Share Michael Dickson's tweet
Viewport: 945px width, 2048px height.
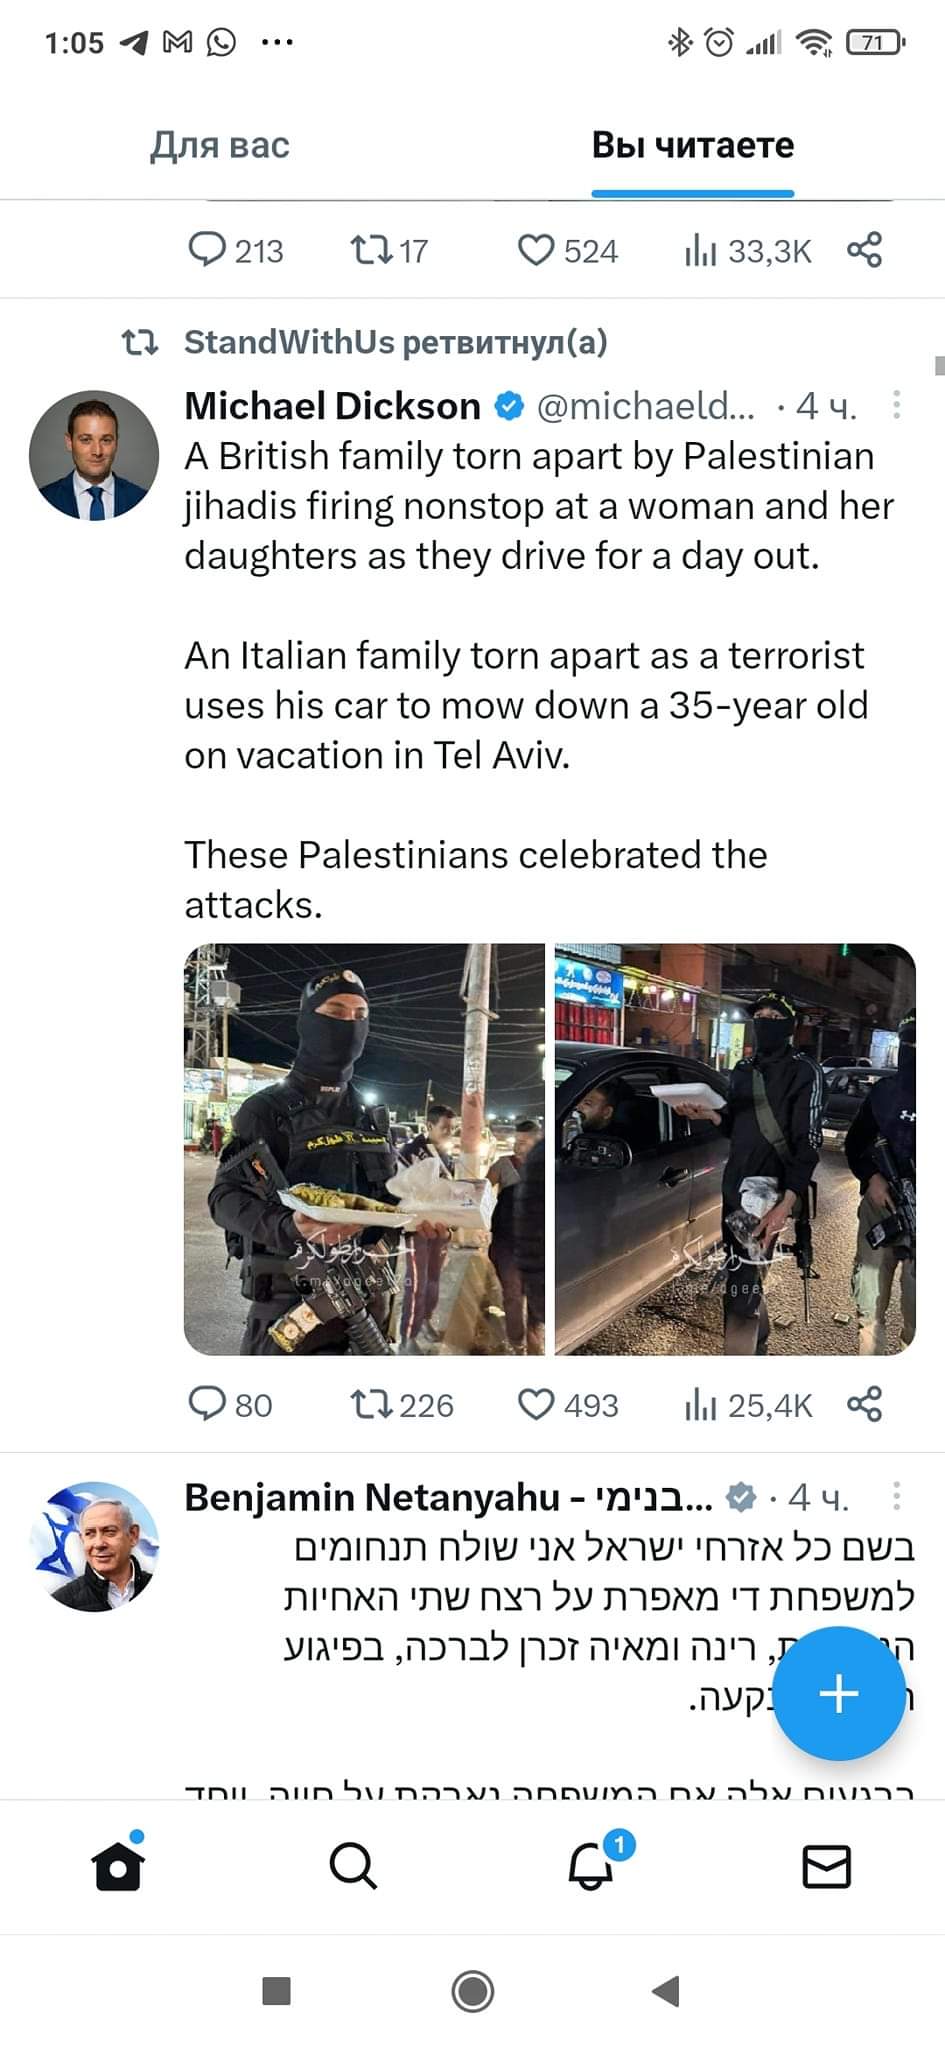[864, 1404]
